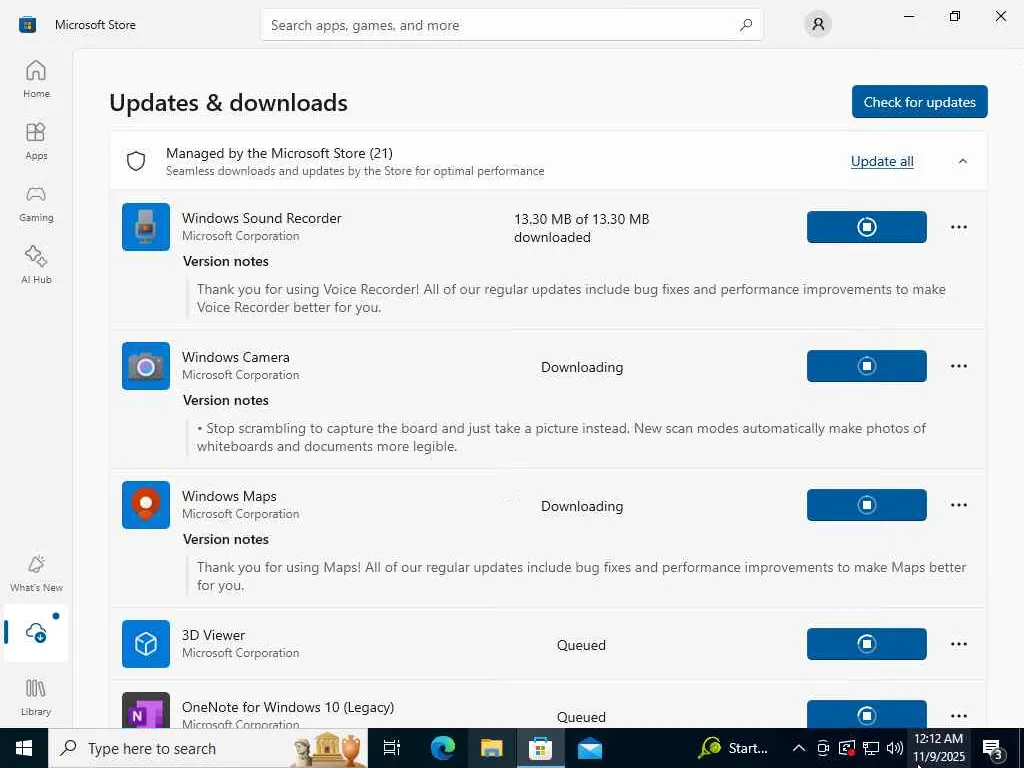The image size is (1024, 768).
Task: Stop the Windows Maps download
Action: 867,505
